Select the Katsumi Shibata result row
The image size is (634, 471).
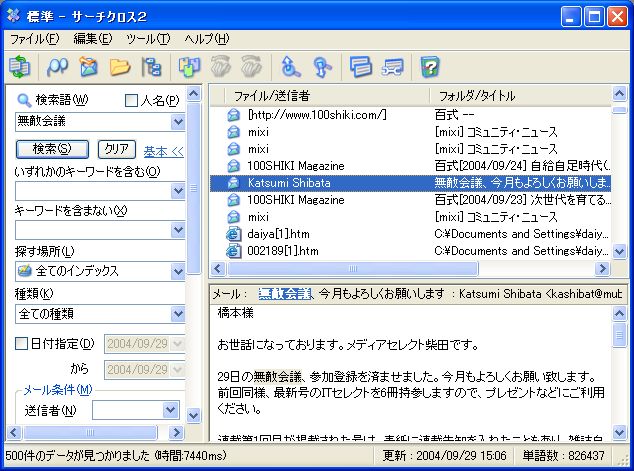[x=410, y=183]
